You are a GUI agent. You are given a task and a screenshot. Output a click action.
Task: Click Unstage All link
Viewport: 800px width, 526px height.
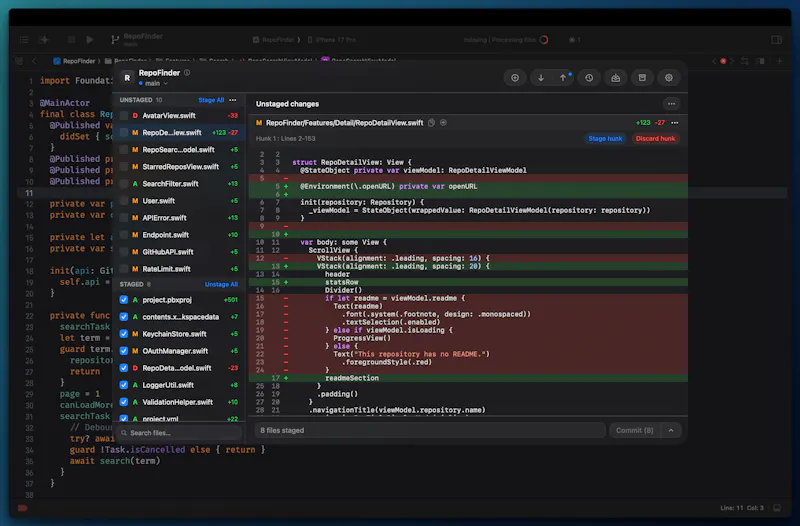tap(221, 284)
